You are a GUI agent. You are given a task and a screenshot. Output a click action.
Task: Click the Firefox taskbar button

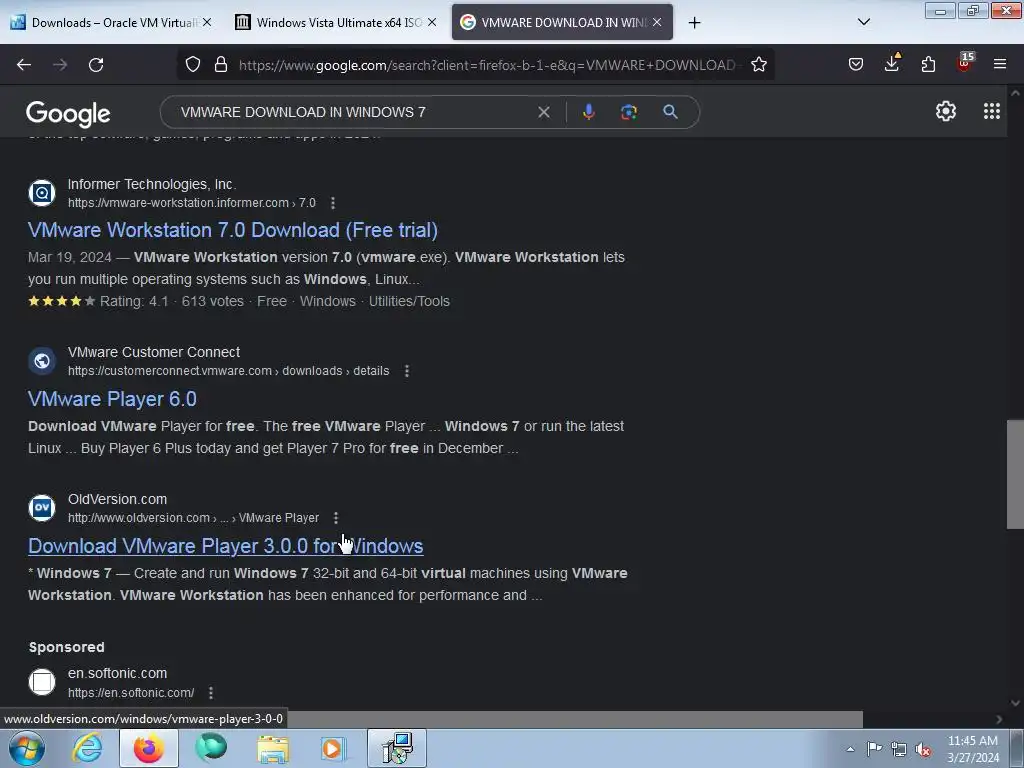[149, 748]
